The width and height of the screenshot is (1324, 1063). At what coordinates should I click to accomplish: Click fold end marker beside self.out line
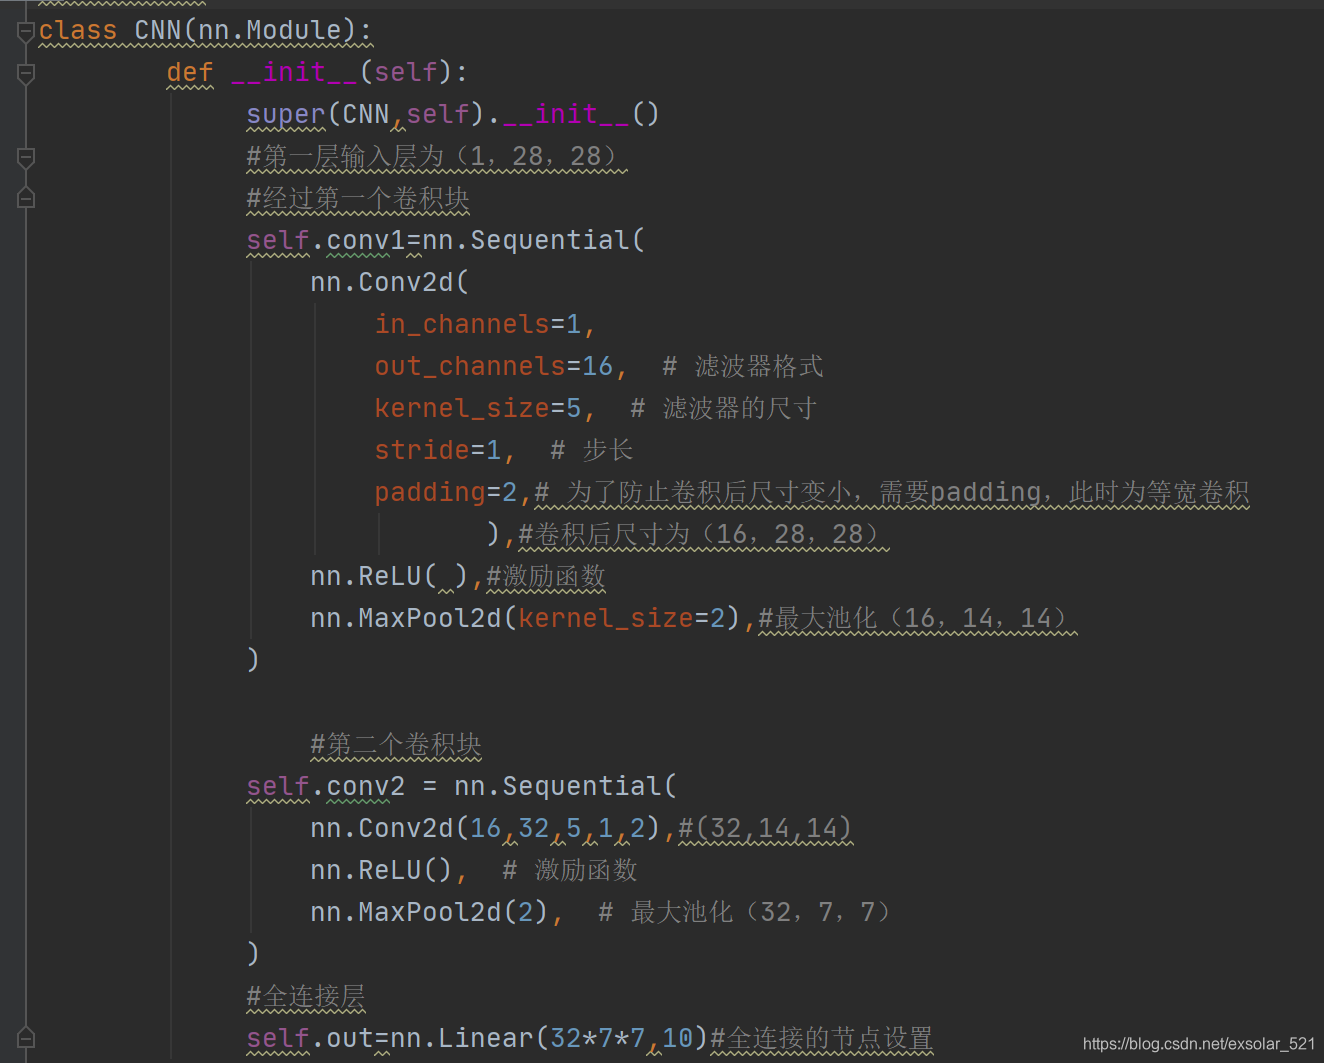[26, 1038]
